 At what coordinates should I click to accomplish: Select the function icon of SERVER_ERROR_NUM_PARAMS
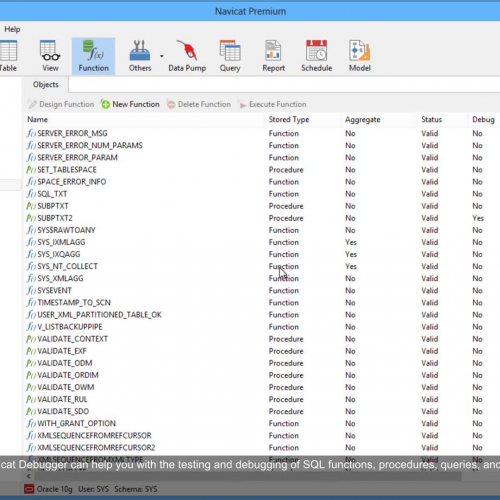coord(31,145)
